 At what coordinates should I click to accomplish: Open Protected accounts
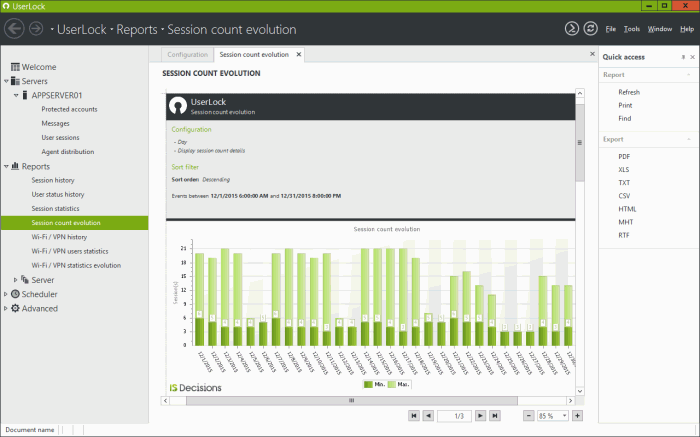click(69, 109)
